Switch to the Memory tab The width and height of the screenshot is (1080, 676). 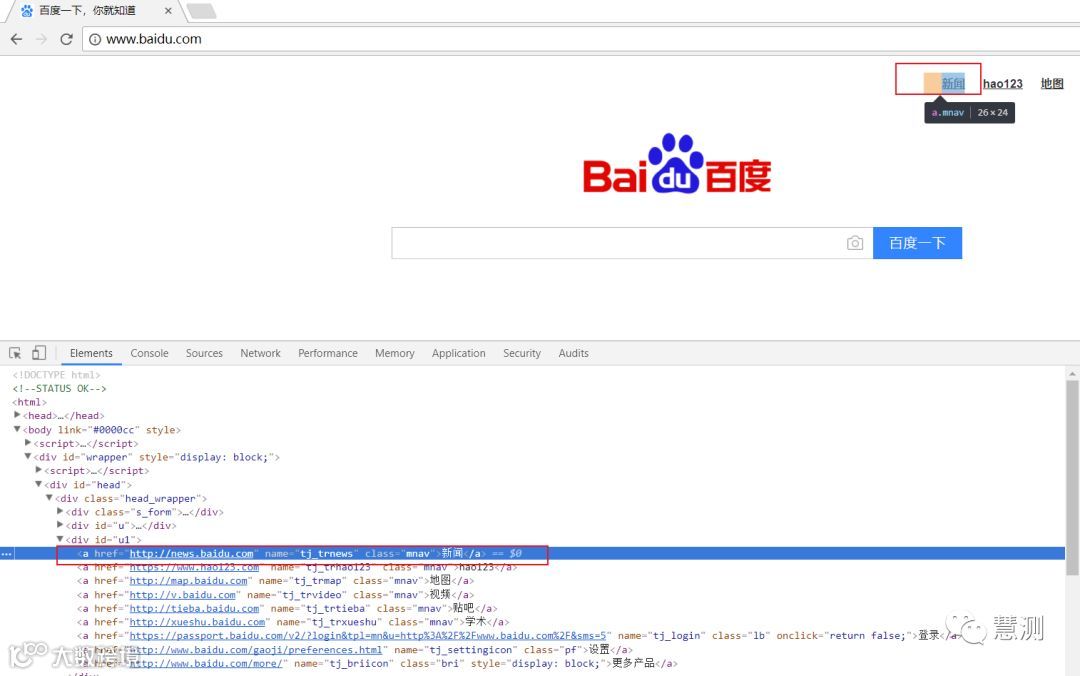point(395,353)
